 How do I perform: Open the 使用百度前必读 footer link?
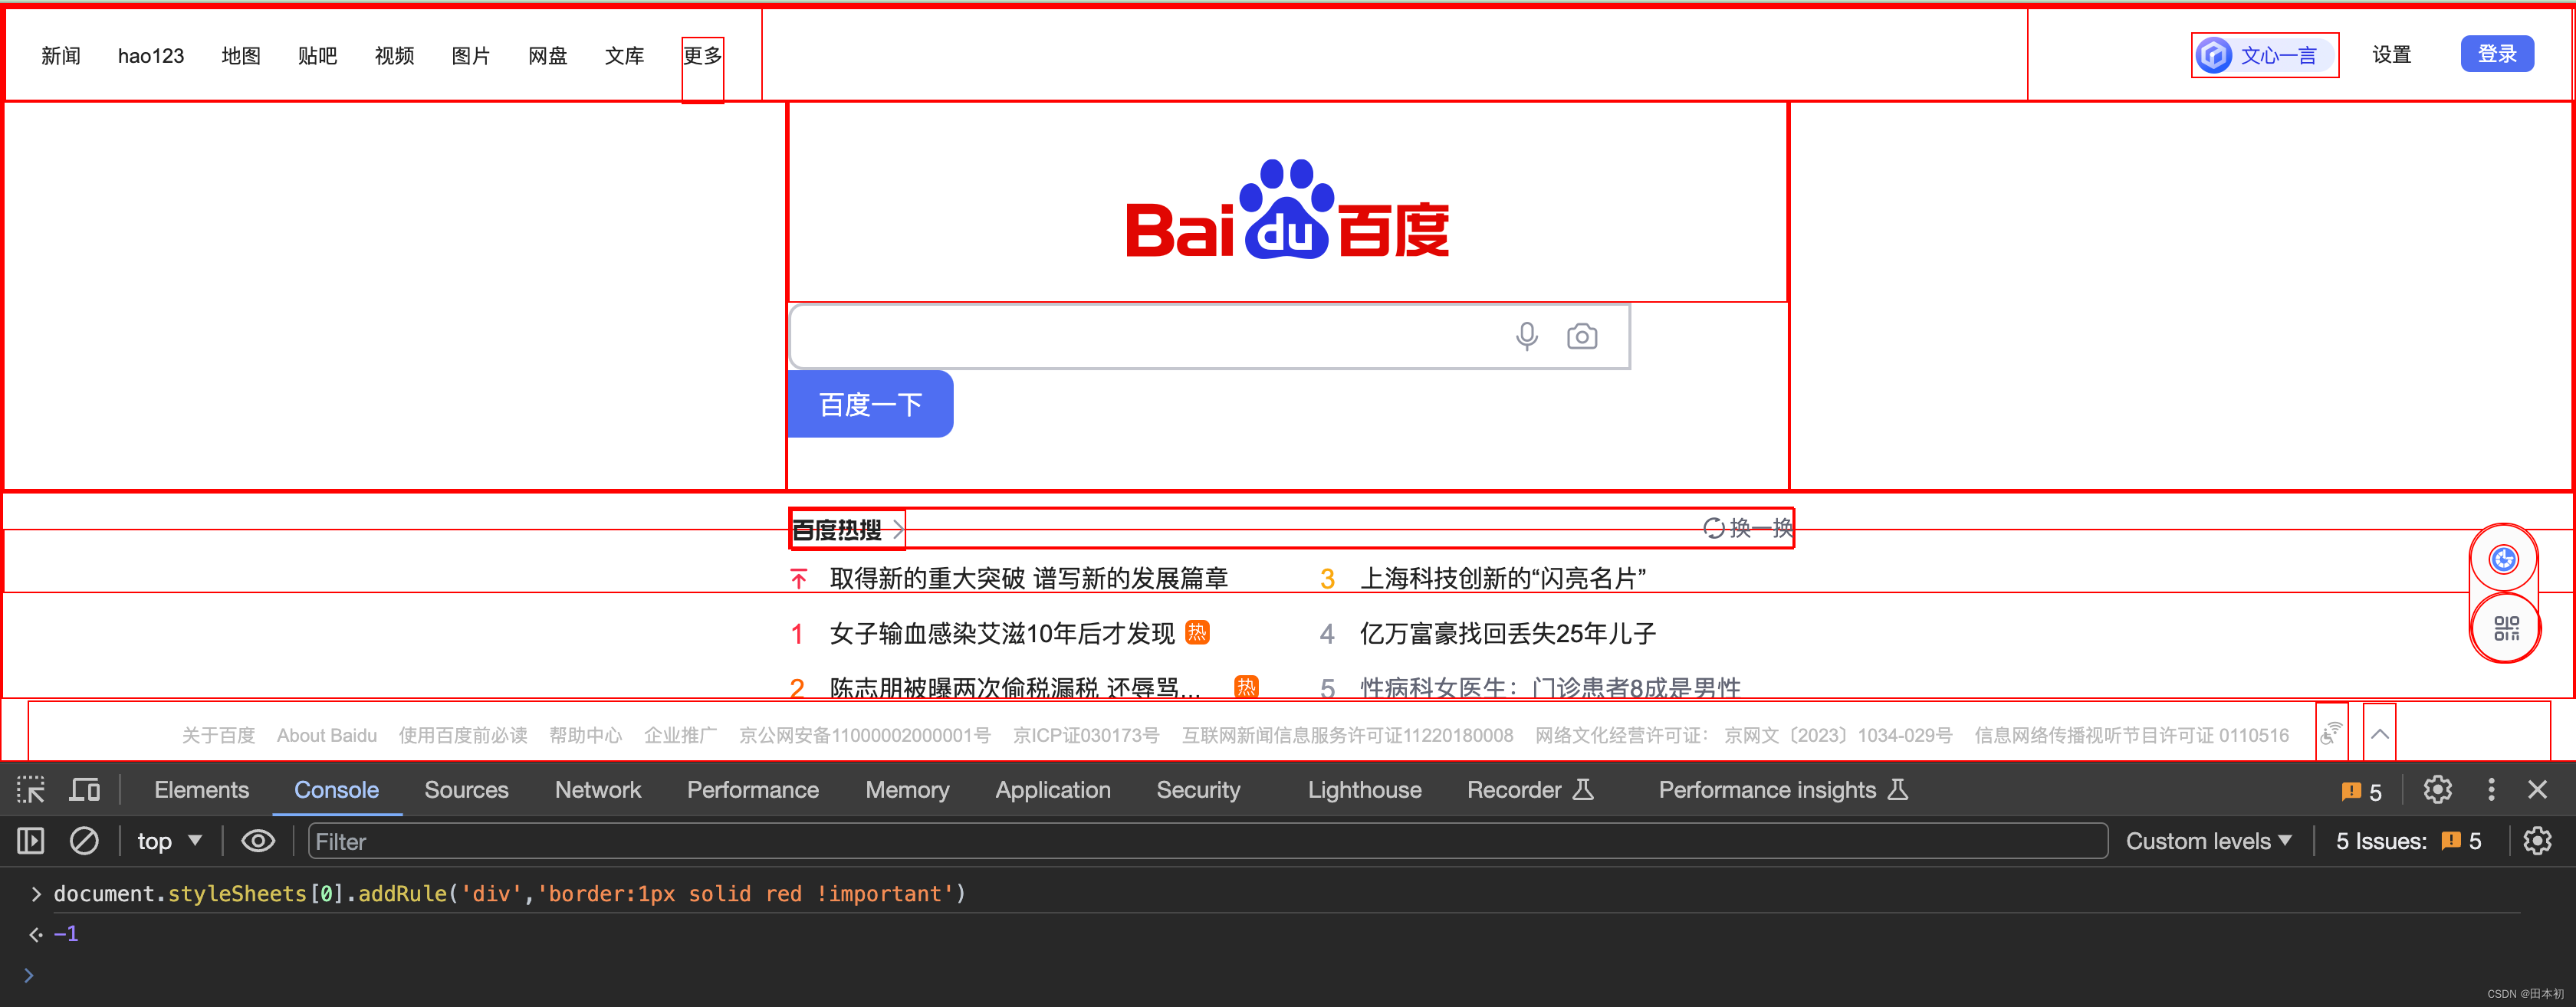coord(463,735)
